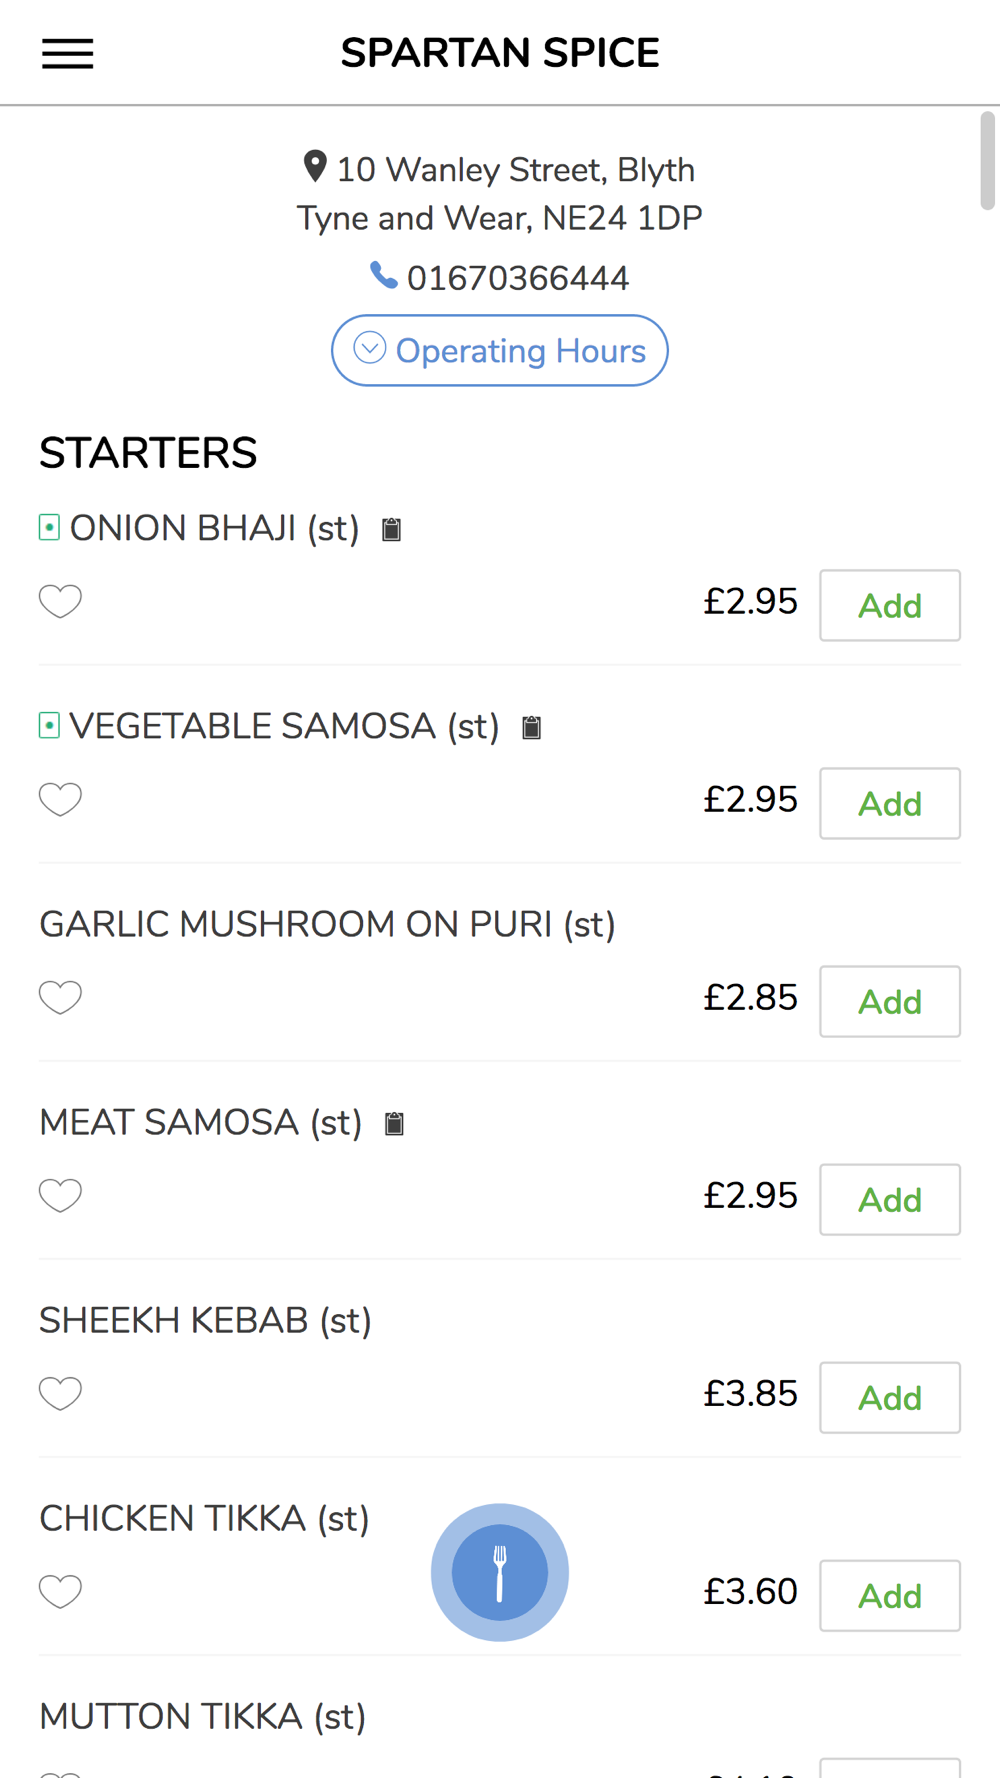Open clipboard info icon beside Meat Samosa
Image resolution: width=1000 pixels, height=1778 pixels.
[x=395, y=1123]
